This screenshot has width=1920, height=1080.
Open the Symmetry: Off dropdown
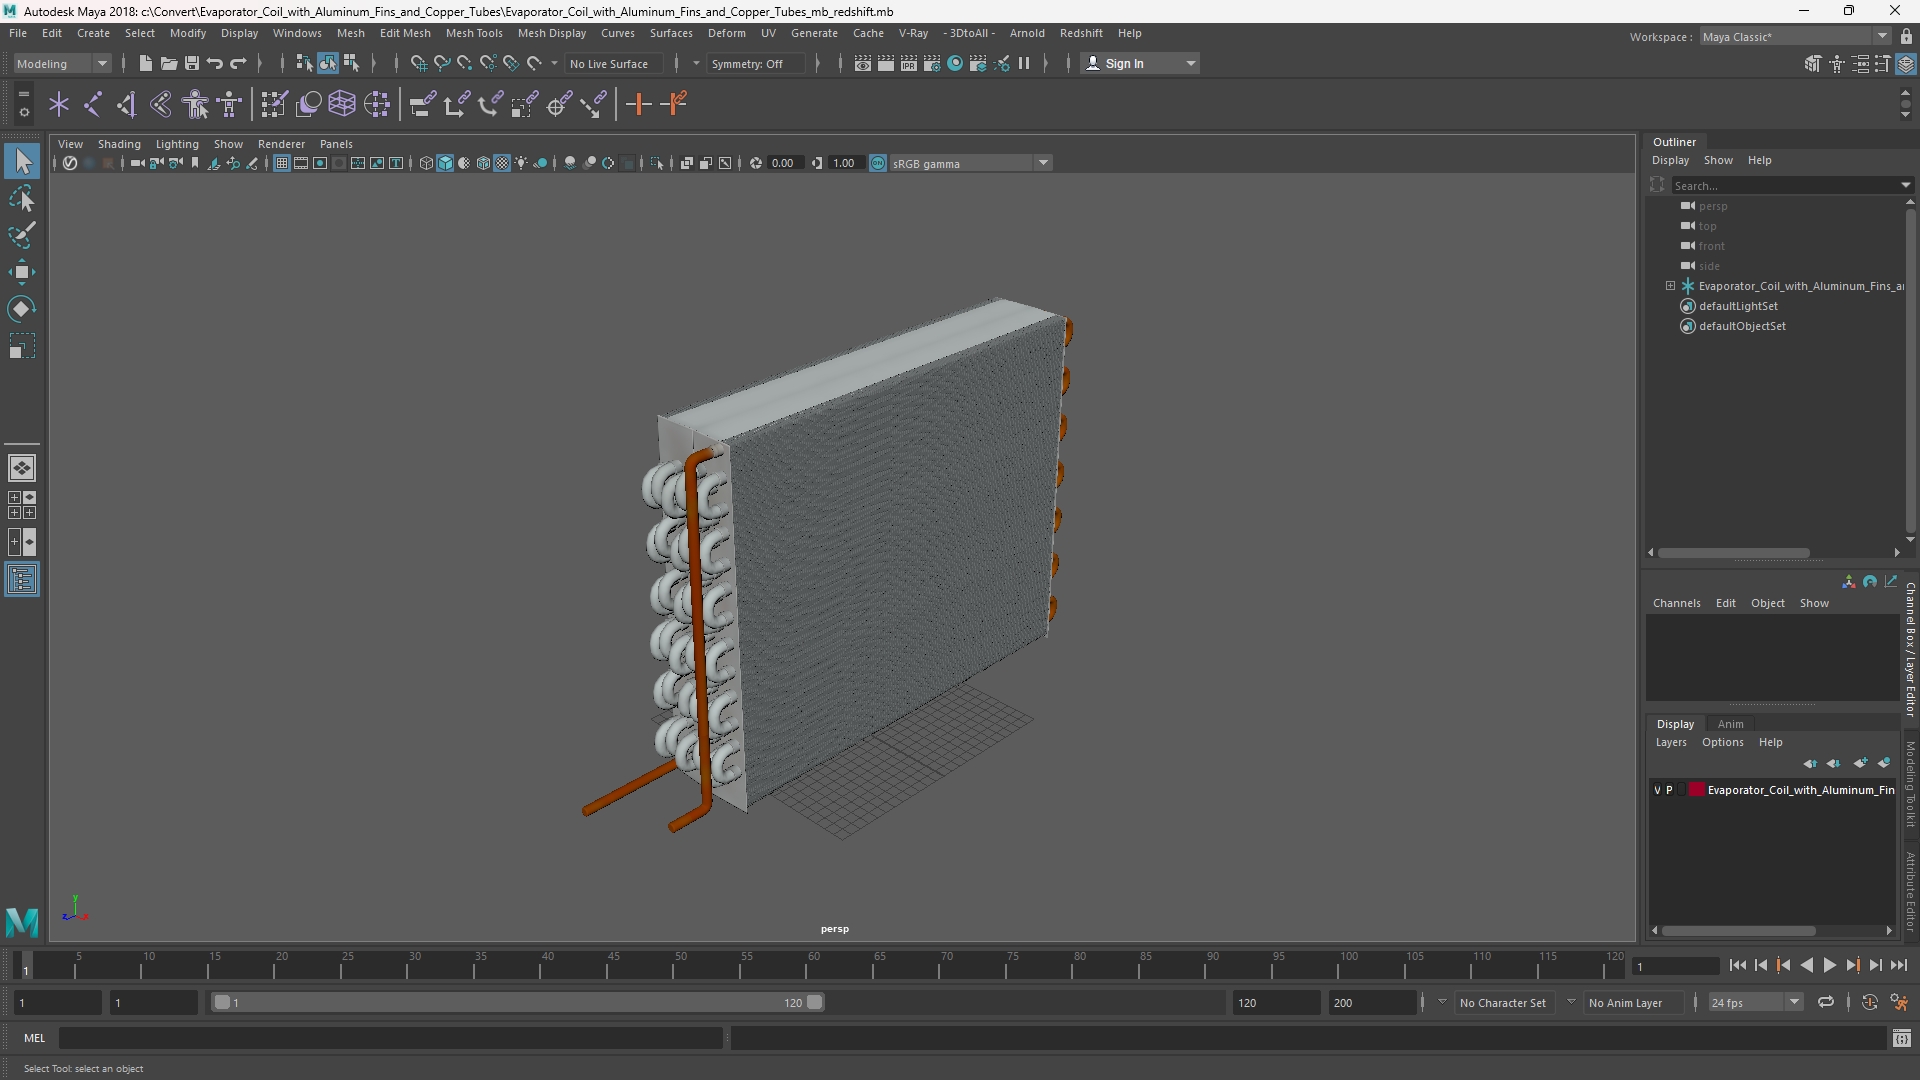[x=756, y=63]
